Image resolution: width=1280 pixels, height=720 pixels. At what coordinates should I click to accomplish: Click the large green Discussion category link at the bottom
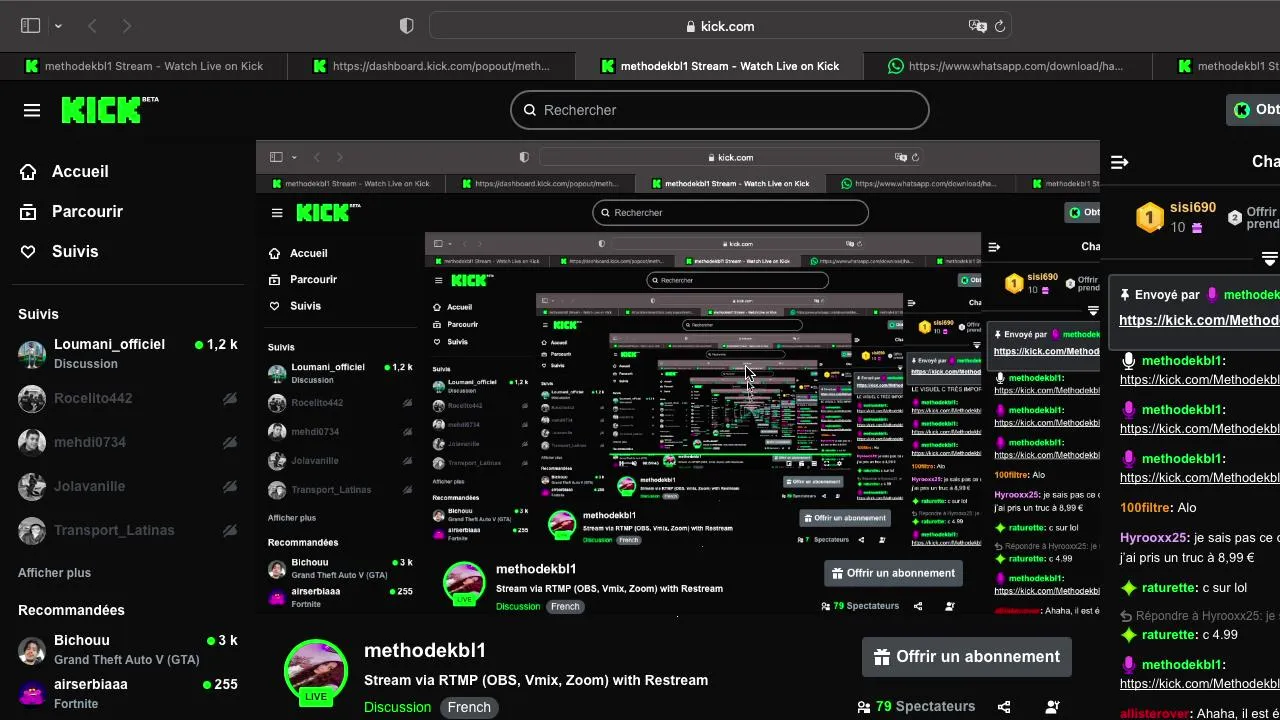coord(397,707)
